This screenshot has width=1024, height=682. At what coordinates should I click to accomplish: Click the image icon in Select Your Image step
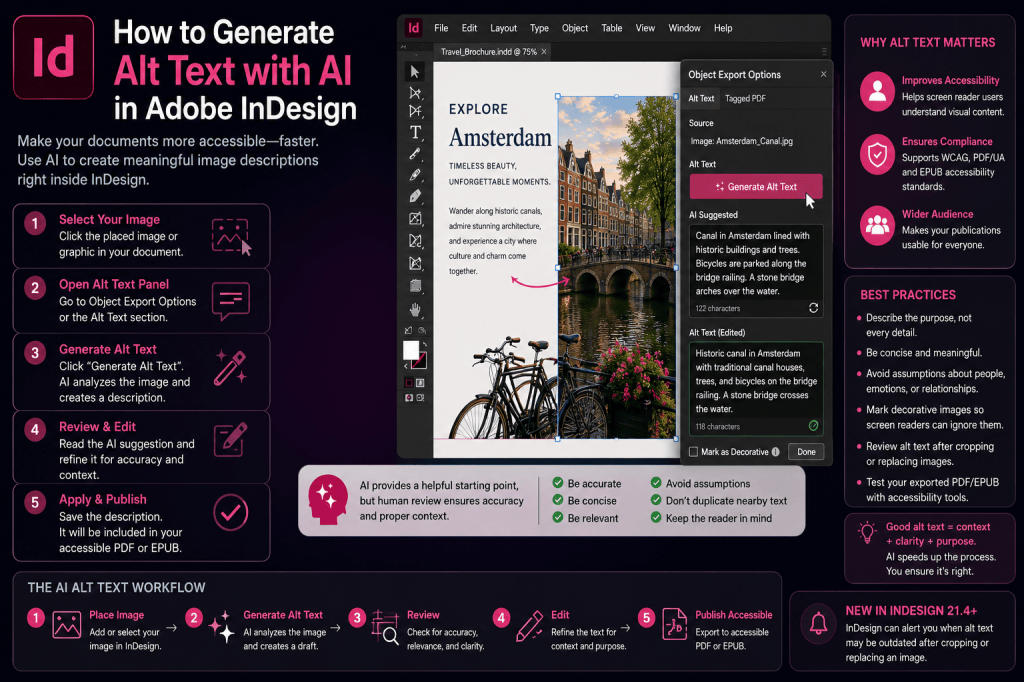click(230, 236)
